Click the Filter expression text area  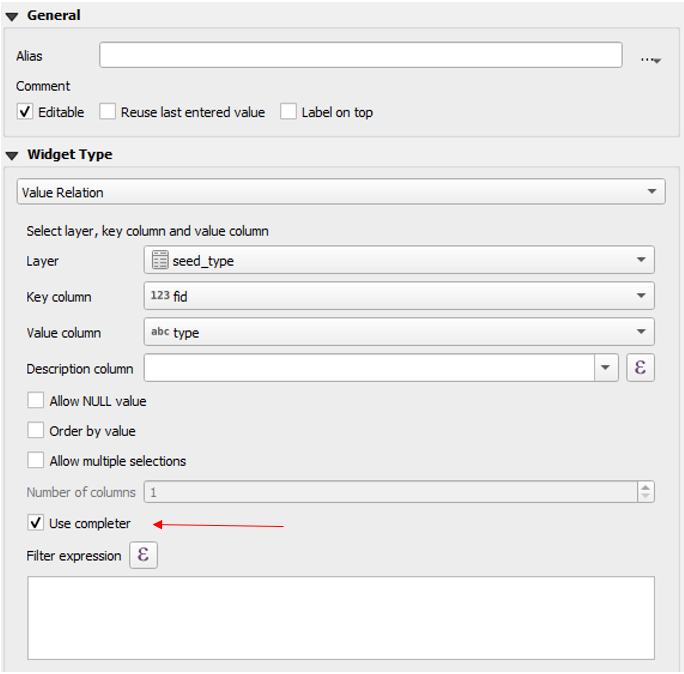(341, 618)
